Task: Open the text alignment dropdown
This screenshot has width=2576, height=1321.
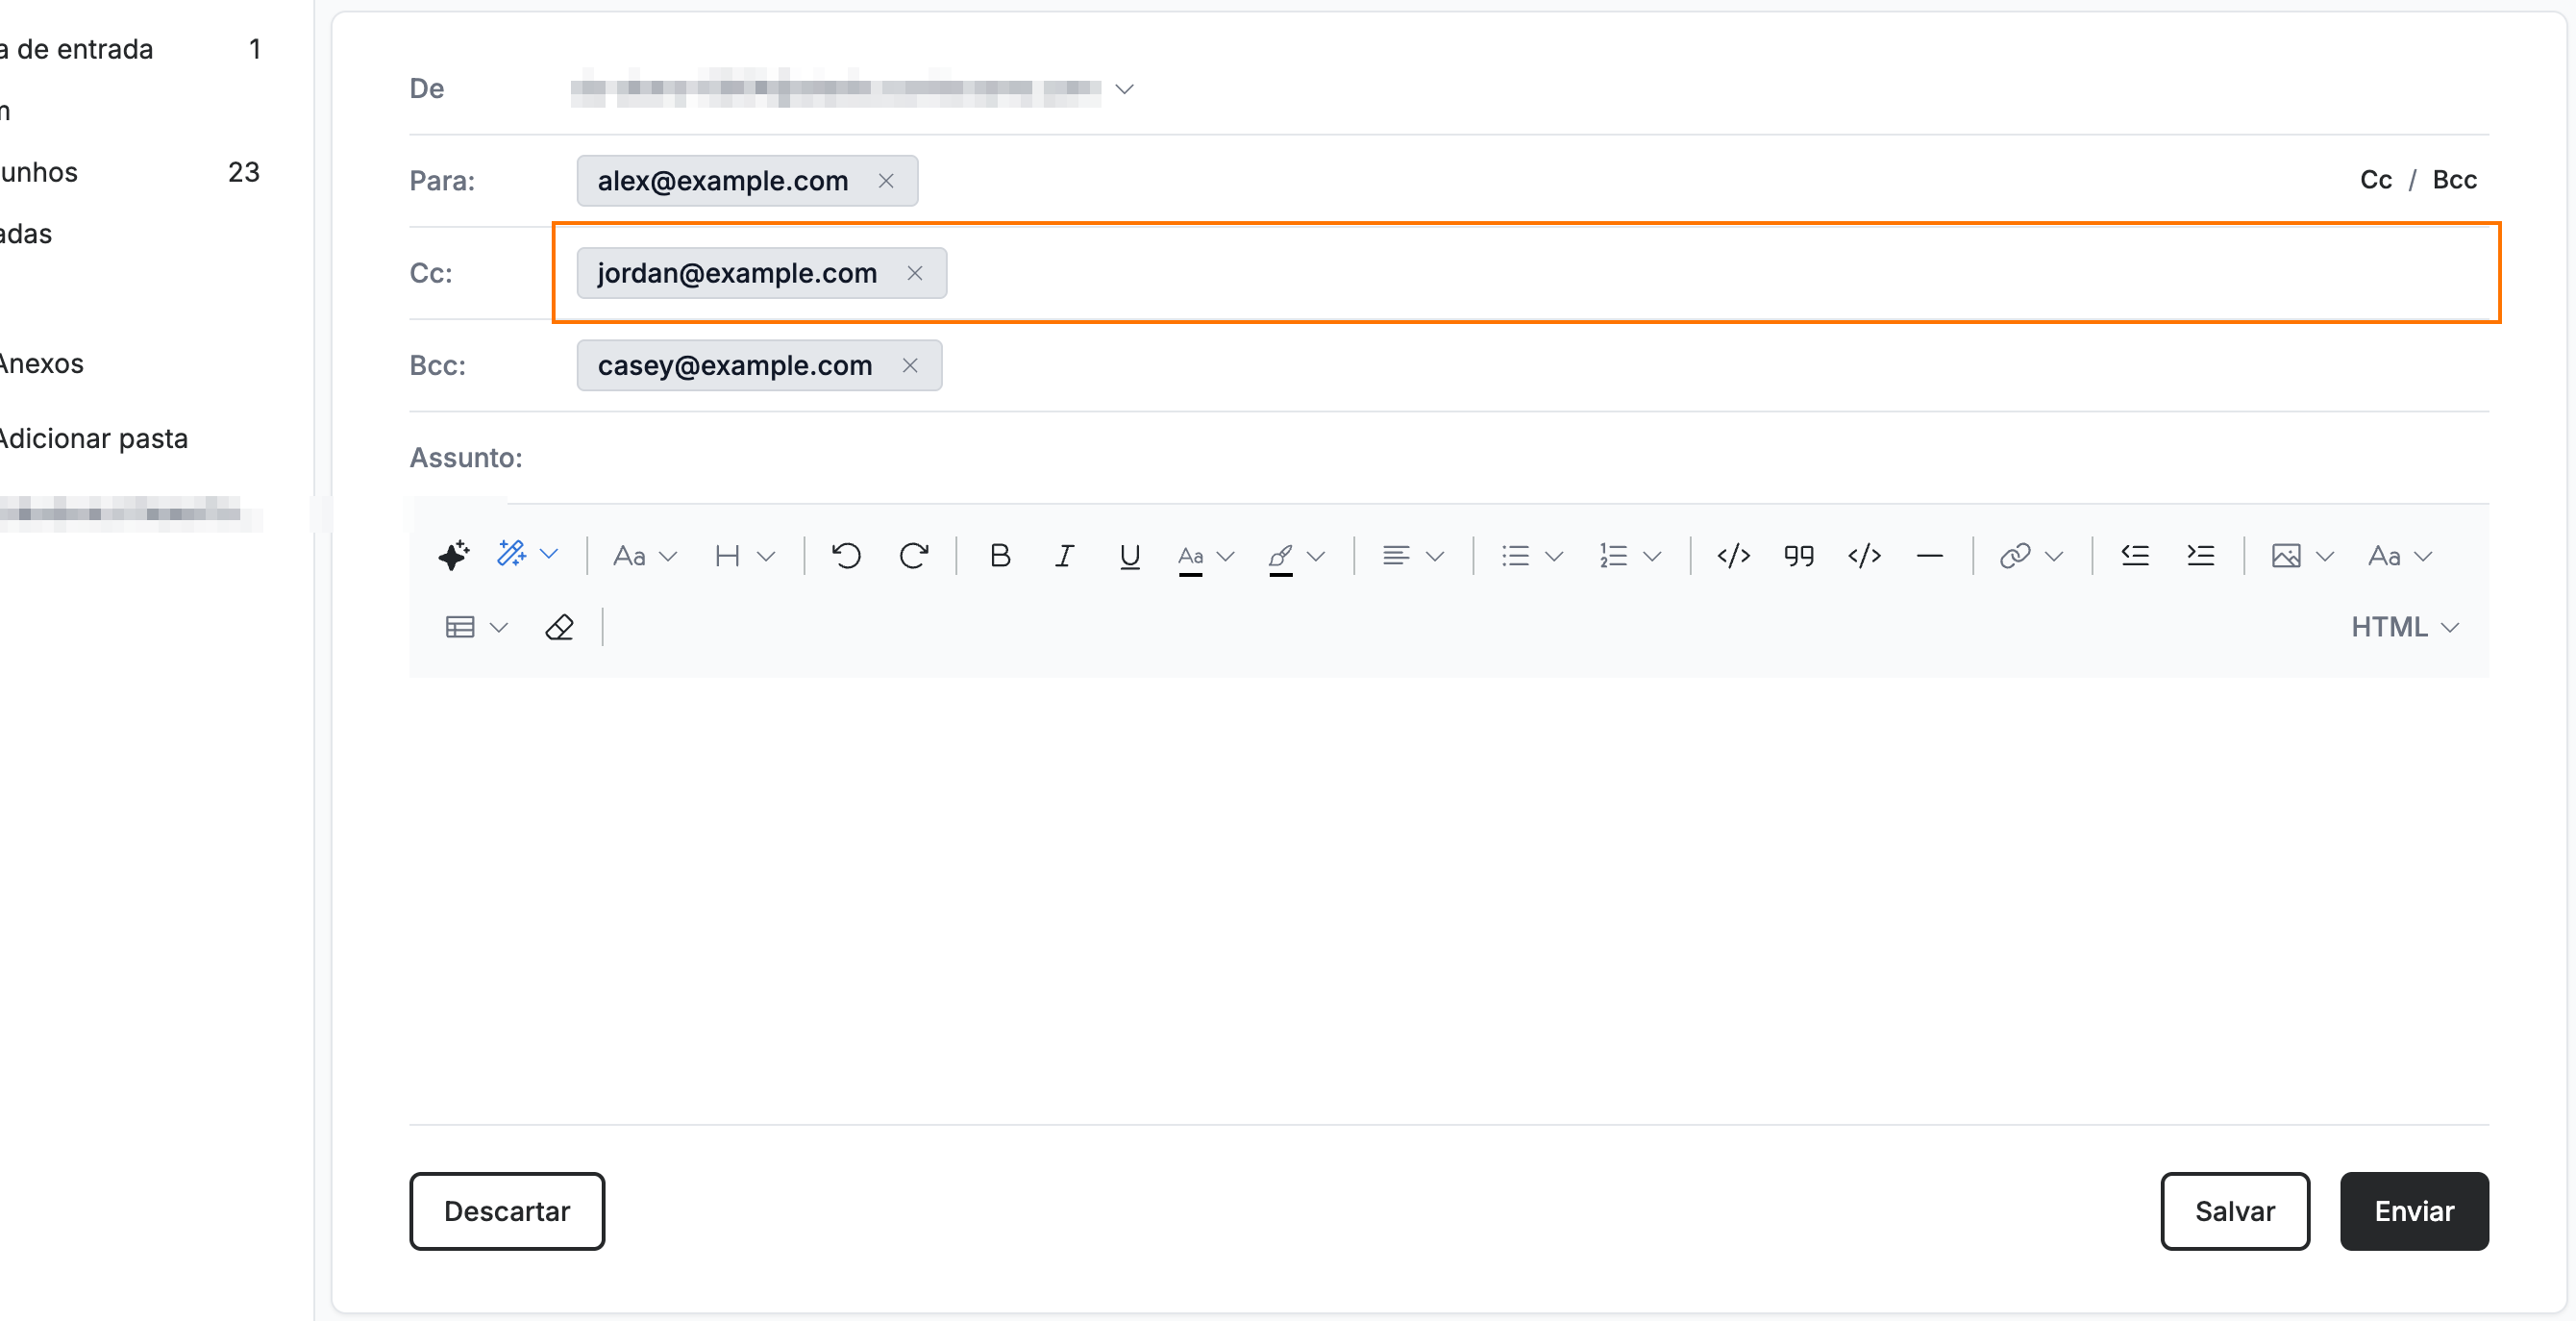Action: (x=1413, y=556)
